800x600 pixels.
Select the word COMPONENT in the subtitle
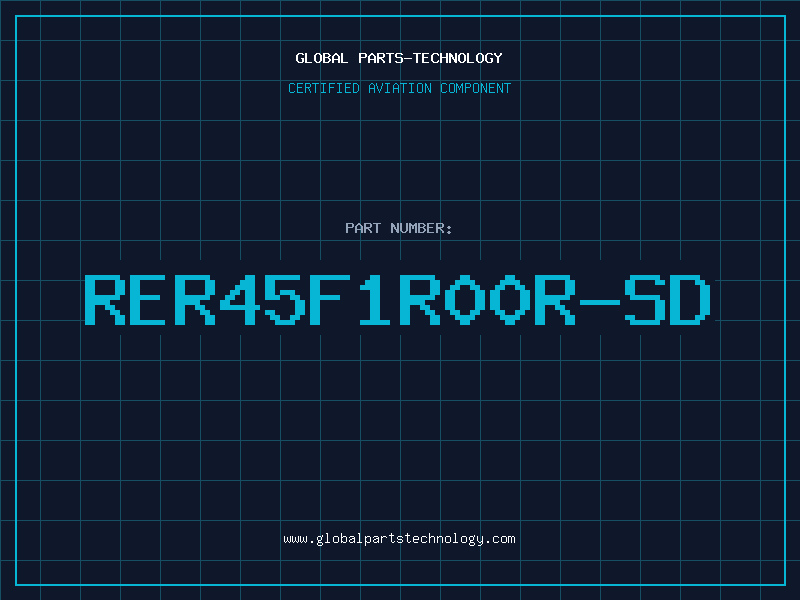[x=476, y=88]
